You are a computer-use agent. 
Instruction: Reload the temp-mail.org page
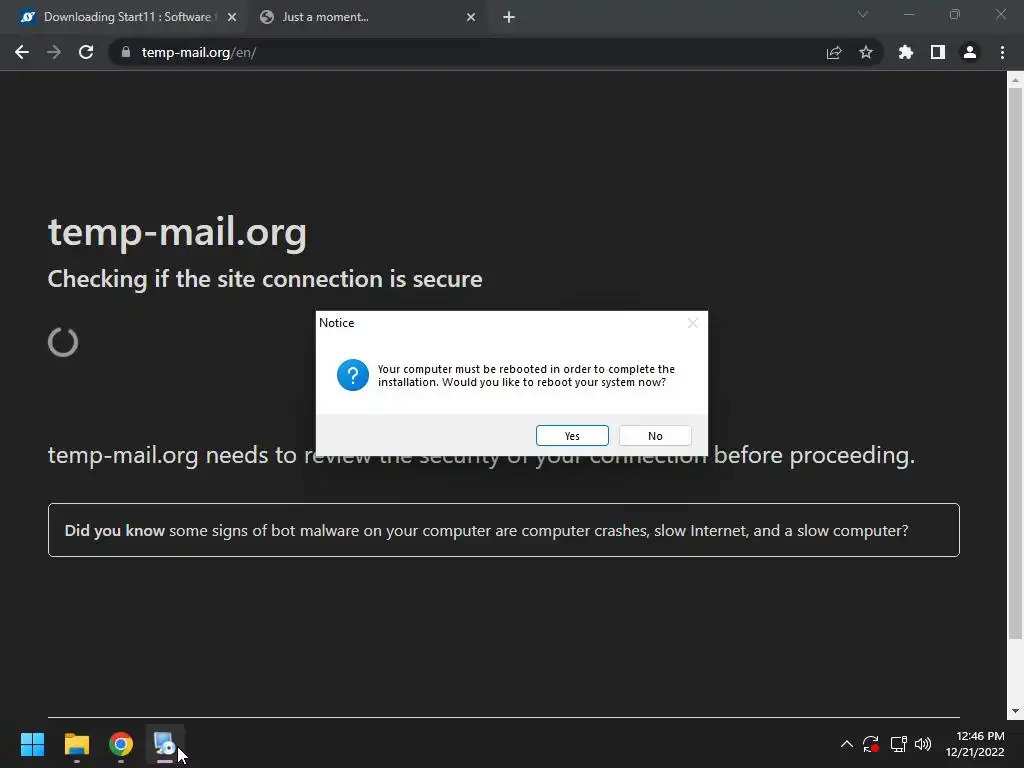click(86, 52)
